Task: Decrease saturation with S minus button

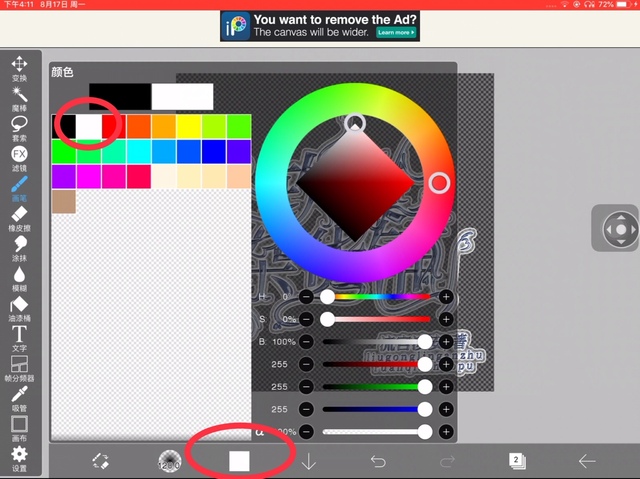Action: [x=307, y=319]
